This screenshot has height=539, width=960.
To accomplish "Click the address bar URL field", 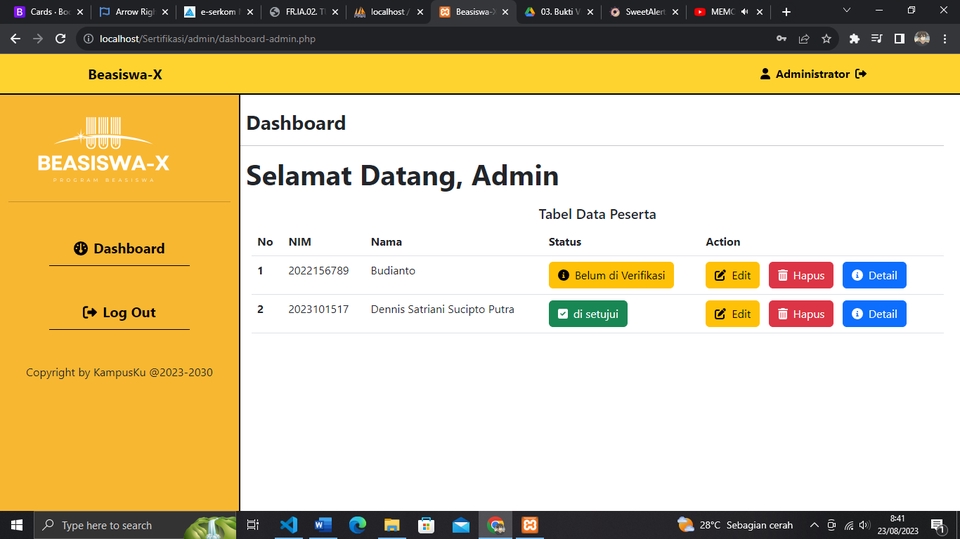I will (x=429, y=39).
